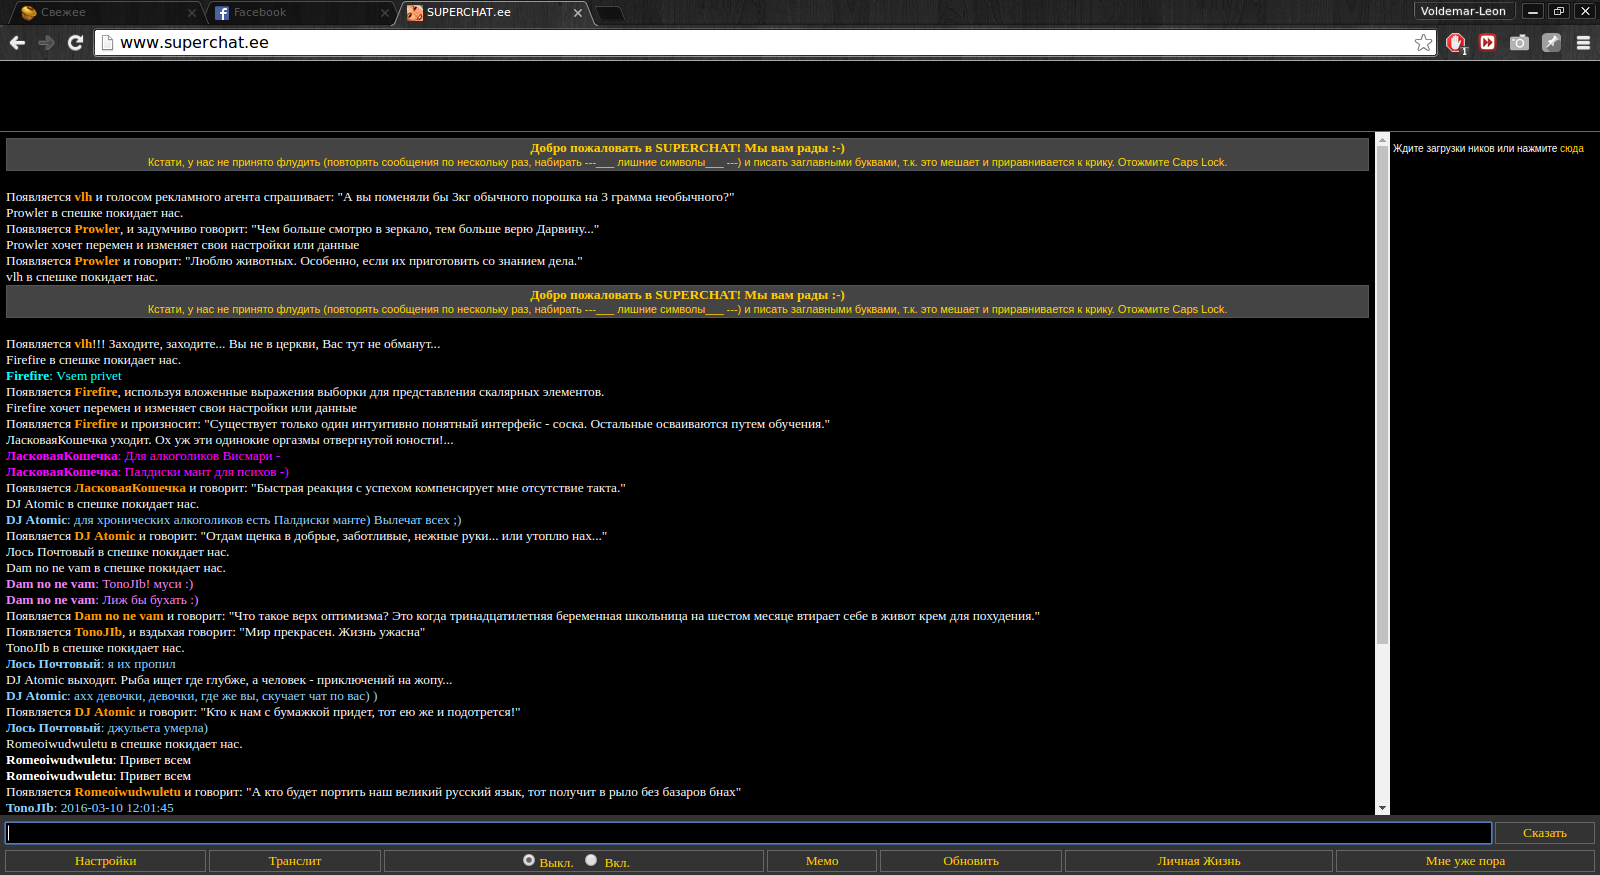
Task: Open the red shield ad-blocker extension
Action: tap(1456, 43)
